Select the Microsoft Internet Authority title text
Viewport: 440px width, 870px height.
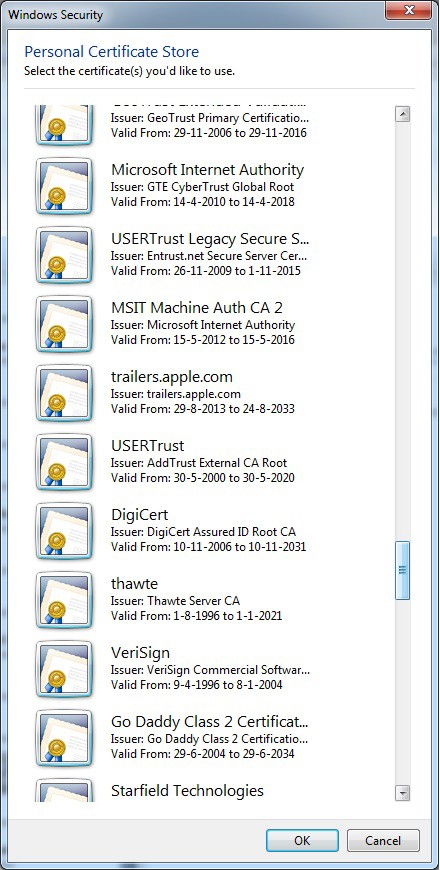pyautogui.click(x=208, y=170)
